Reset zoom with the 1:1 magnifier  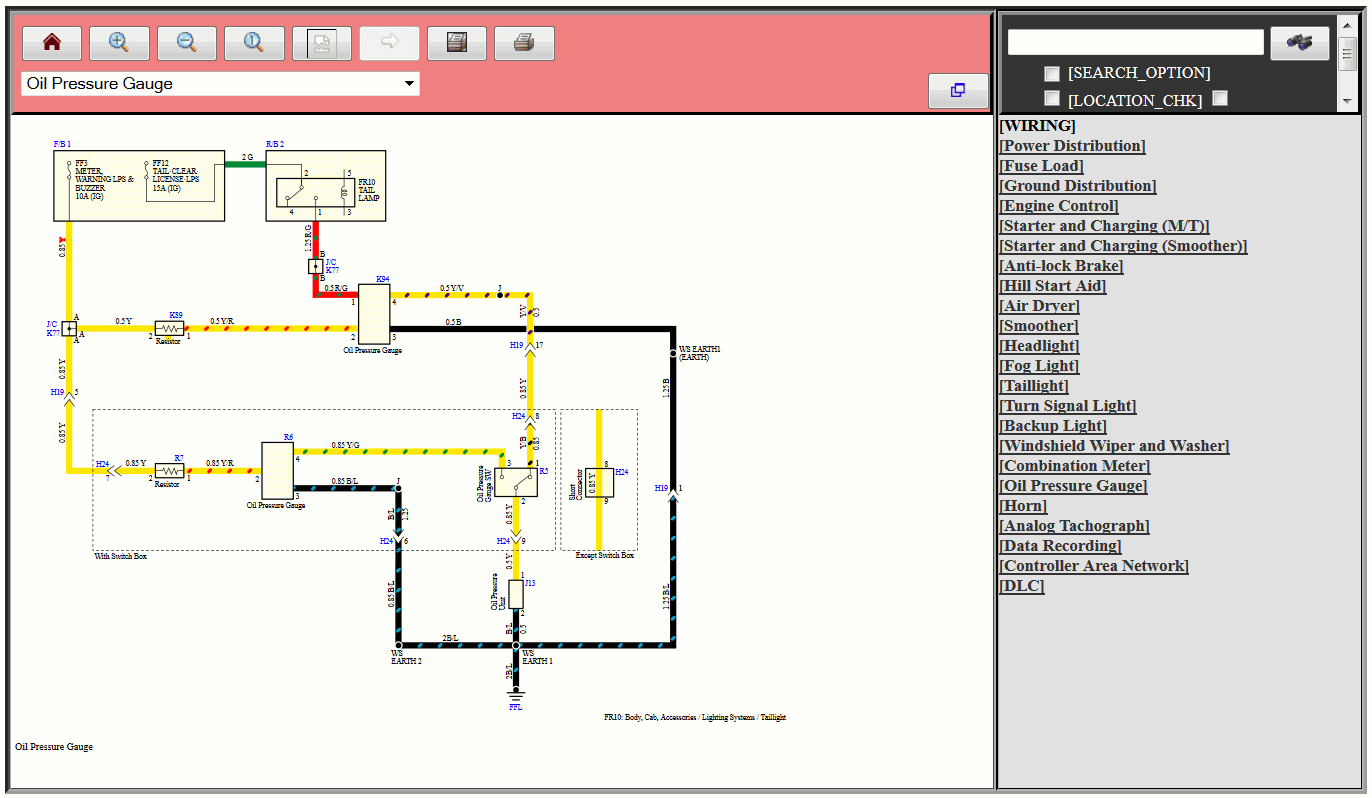(x=254, y=43)
